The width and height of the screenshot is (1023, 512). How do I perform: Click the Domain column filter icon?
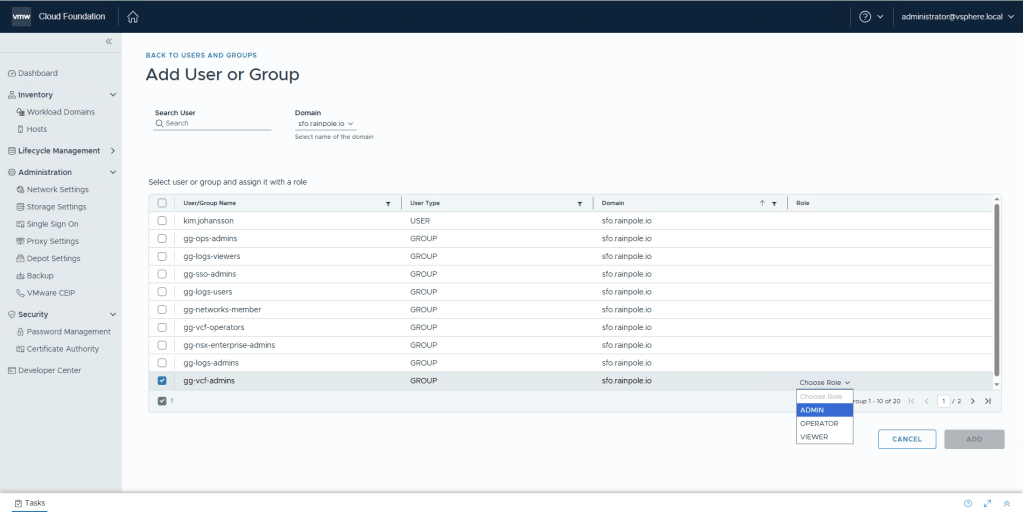(774, 203)
